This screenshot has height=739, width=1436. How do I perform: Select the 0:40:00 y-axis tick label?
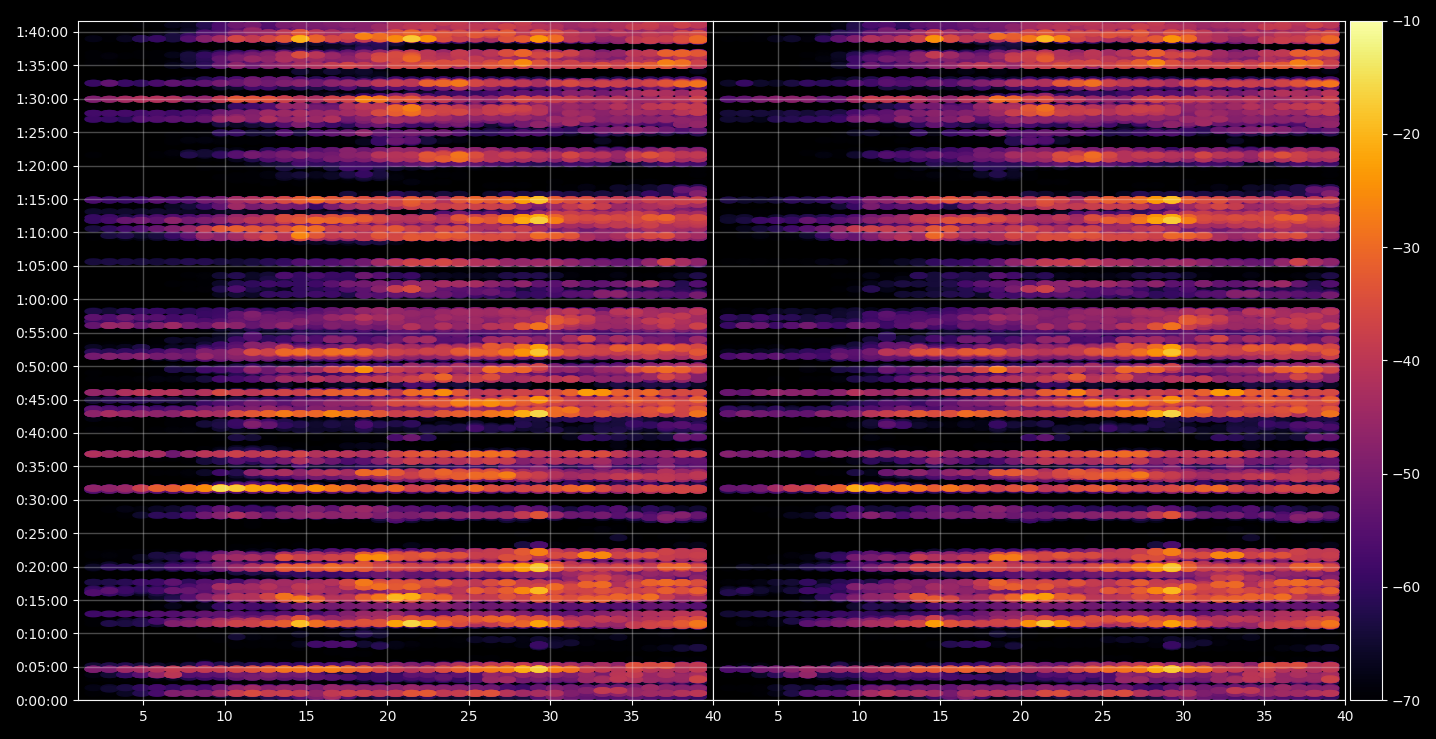(x=42, y=433)
